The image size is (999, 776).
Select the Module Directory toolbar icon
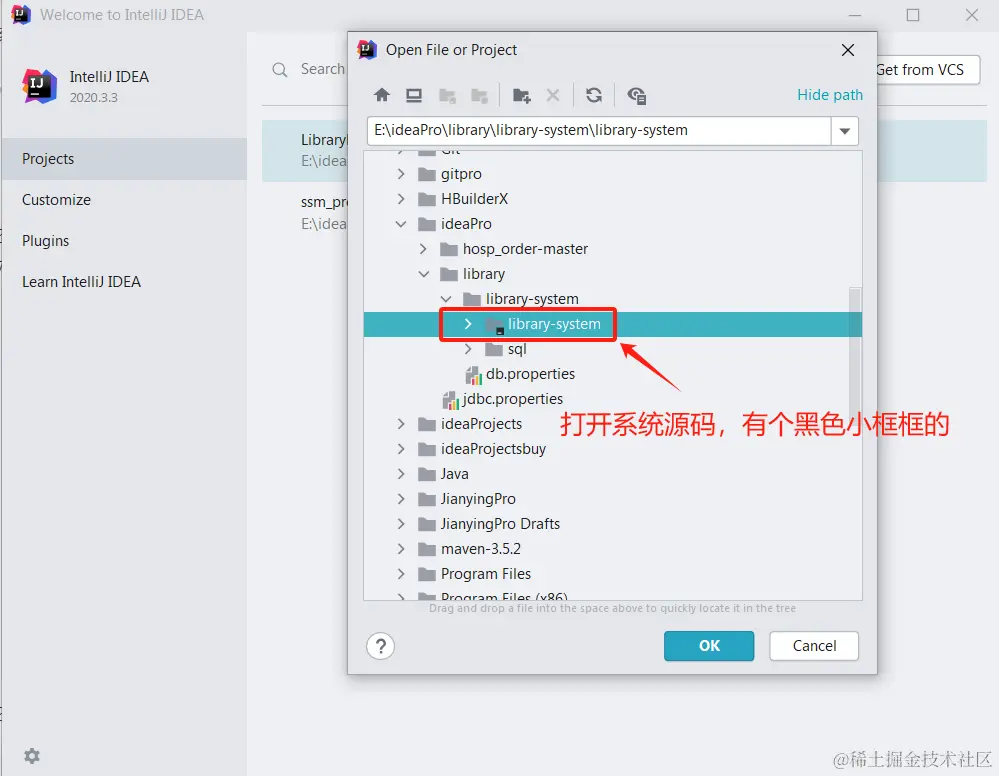tap(479, 96)
